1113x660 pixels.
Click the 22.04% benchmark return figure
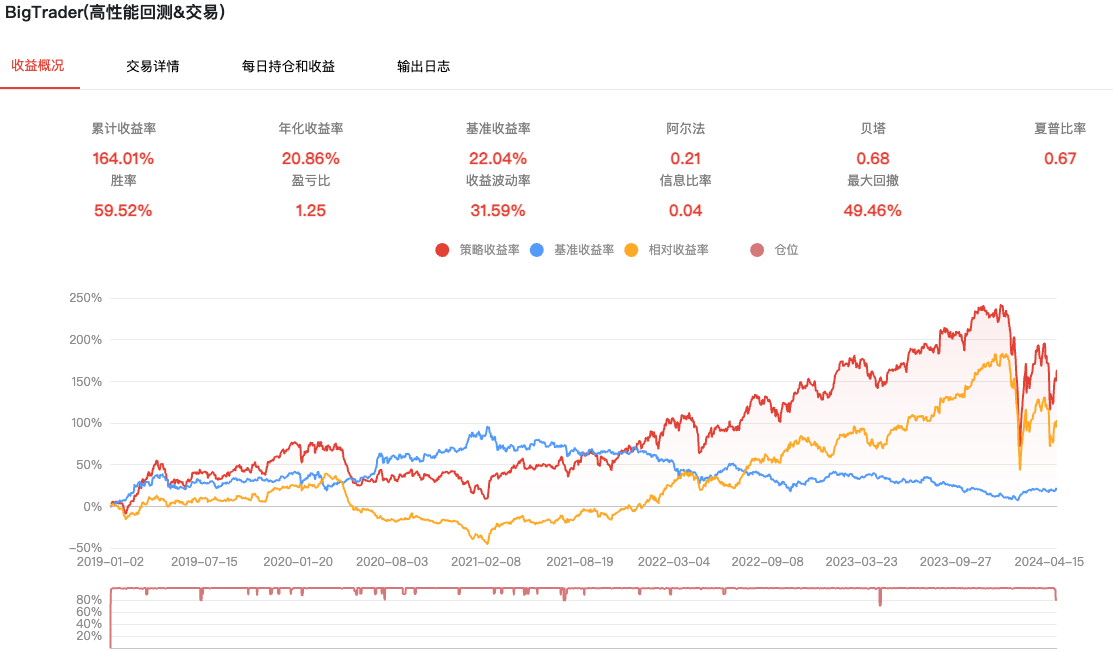[498, 158]
